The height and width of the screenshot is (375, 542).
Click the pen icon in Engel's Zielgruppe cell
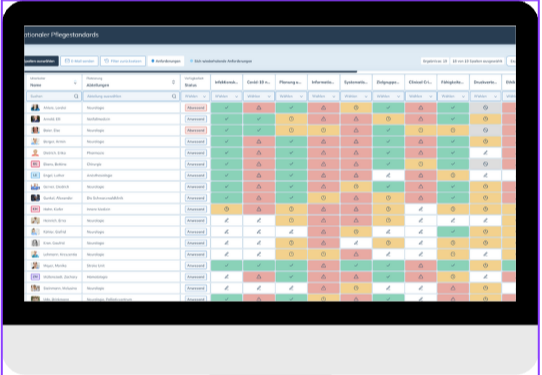pyautogui.click(x=388, y=175)
